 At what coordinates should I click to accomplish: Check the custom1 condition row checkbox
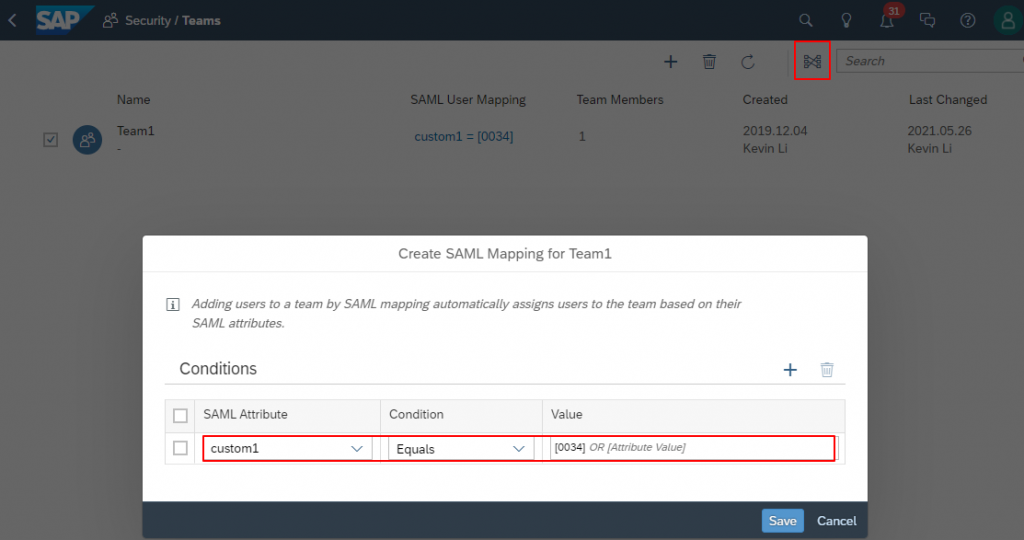180,448
